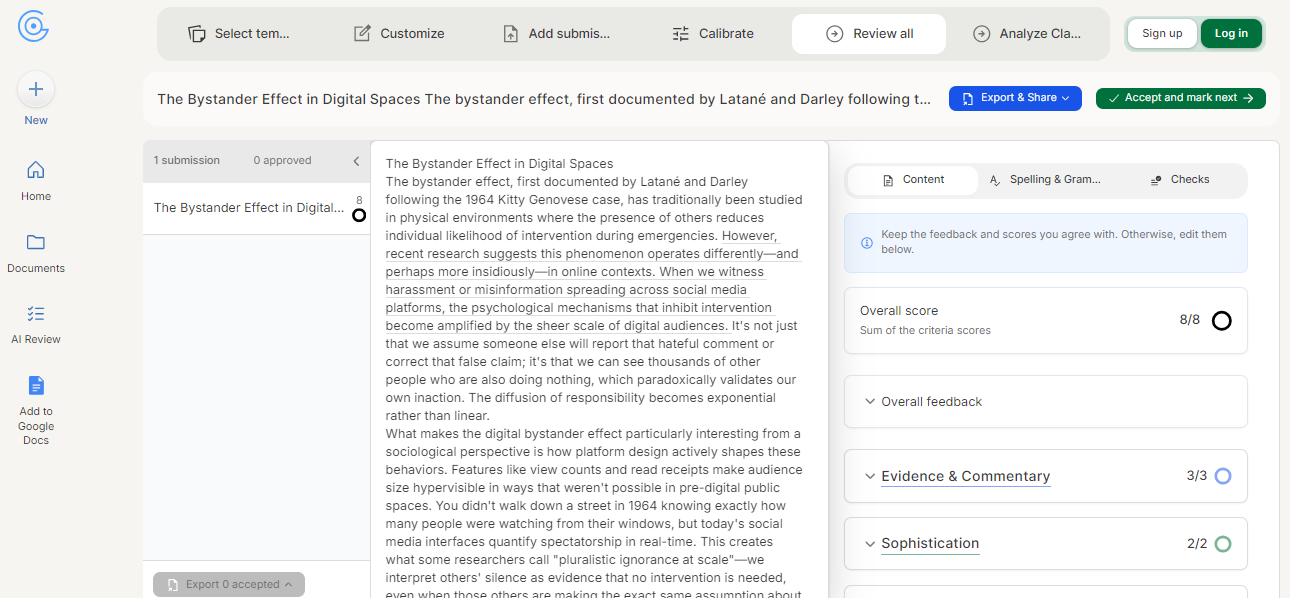Image resolution: width=1290 pixels, height=598 pixels.
Task: Click the info icon in notice
Action: tap(867, 243)
